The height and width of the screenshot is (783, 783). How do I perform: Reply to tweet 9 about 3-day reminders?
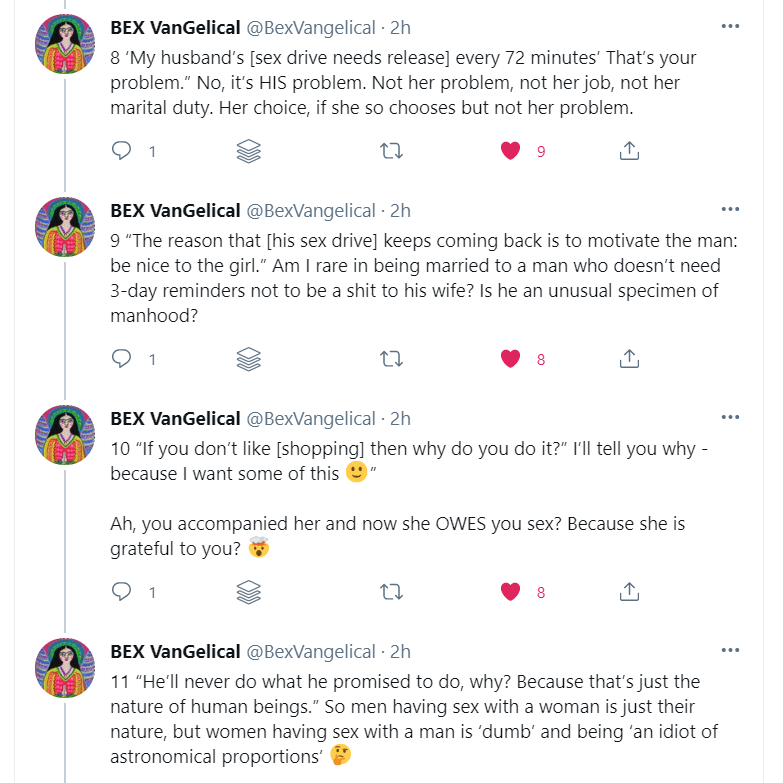[x=122, y=358]
